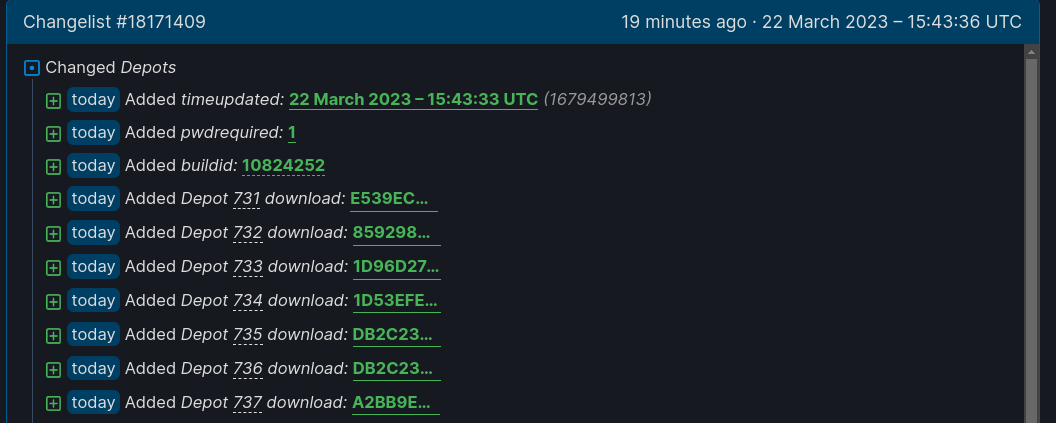Open the Changelist #18171409 header link

click(114, 21)
